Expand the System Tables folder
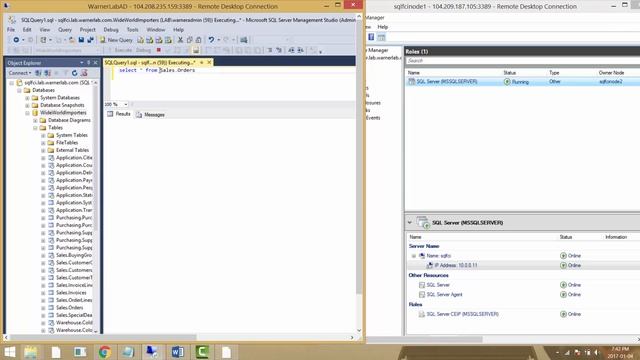Screen dimensions: 640x360 [43, 136]
